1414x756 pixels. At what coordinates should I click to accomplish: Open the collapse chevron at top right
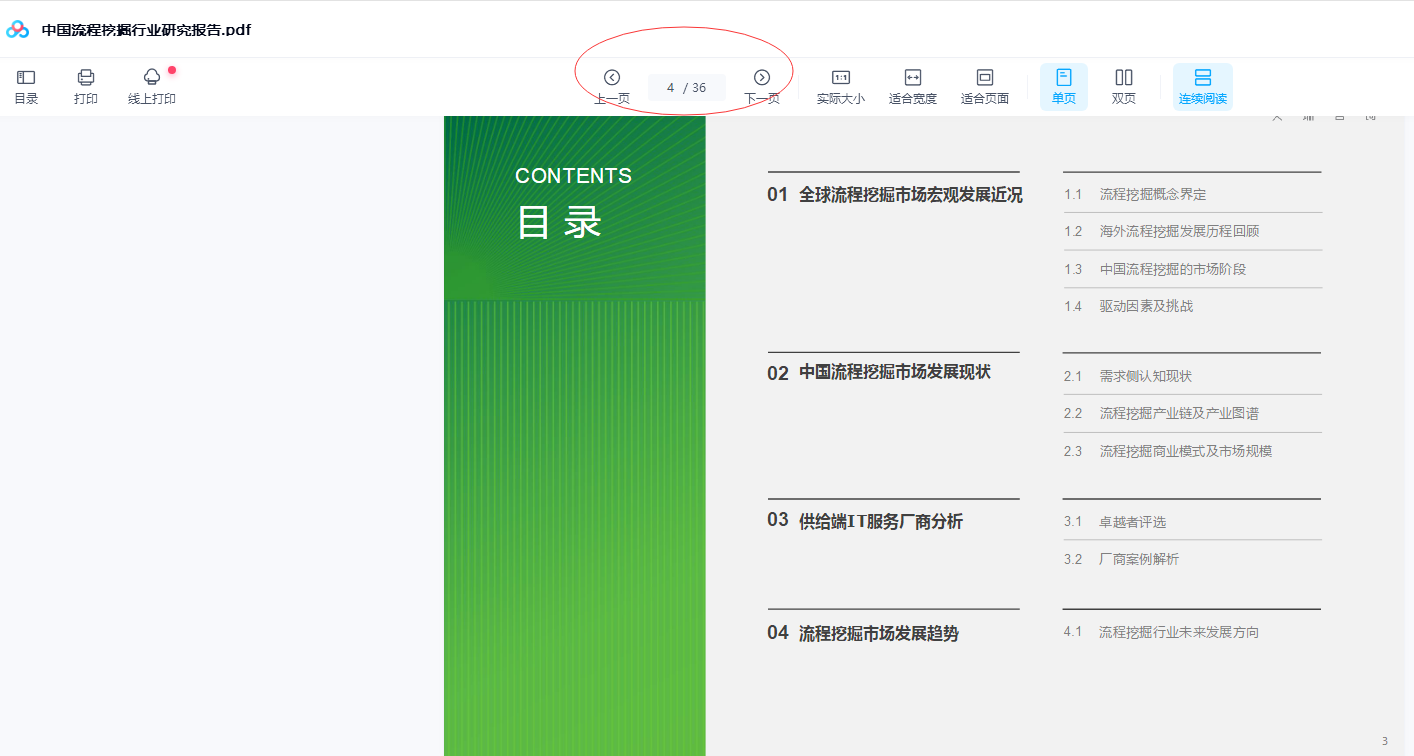(x=1277, y=117)
